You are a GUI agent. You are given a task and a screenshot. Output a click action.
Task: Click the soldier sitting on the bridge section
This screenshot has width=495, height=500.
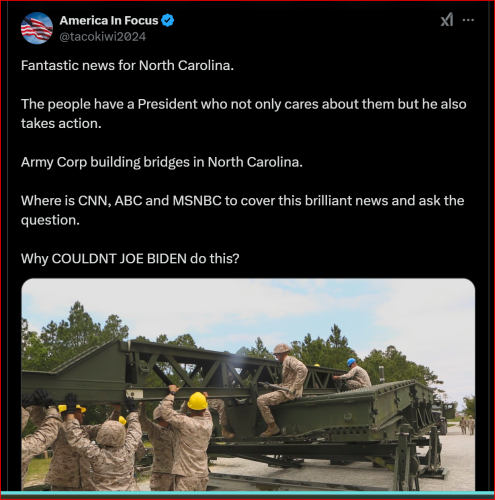[283, 388]
